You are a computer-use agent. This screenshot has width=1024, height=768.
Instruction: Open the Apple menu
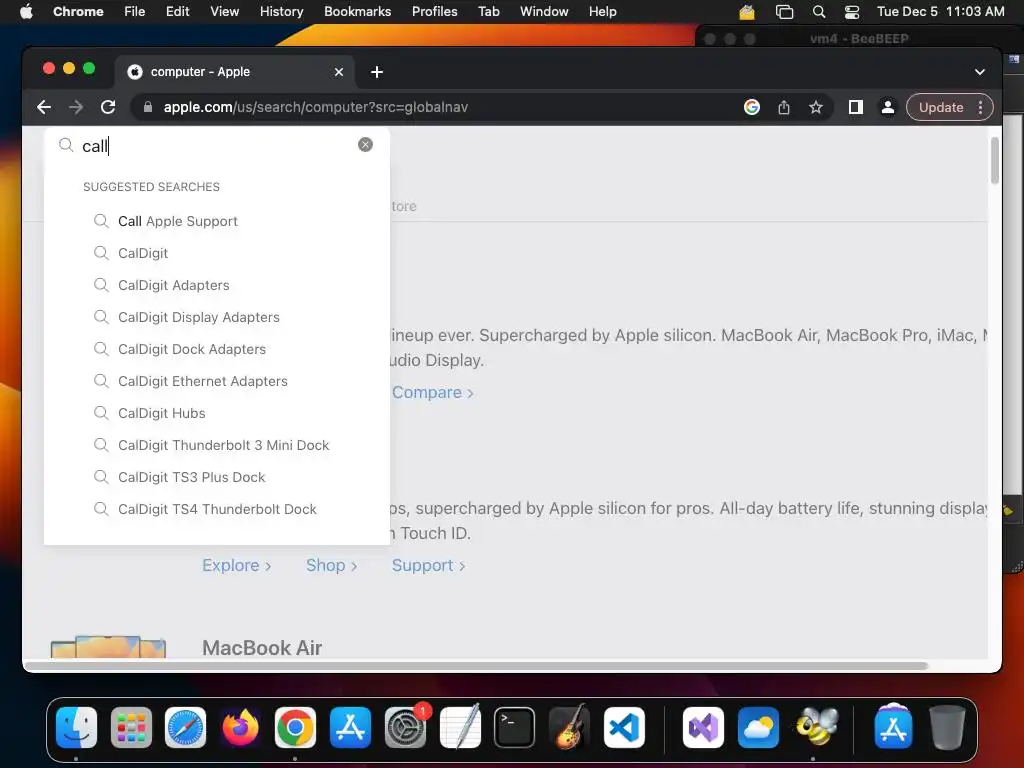point(26,11)
